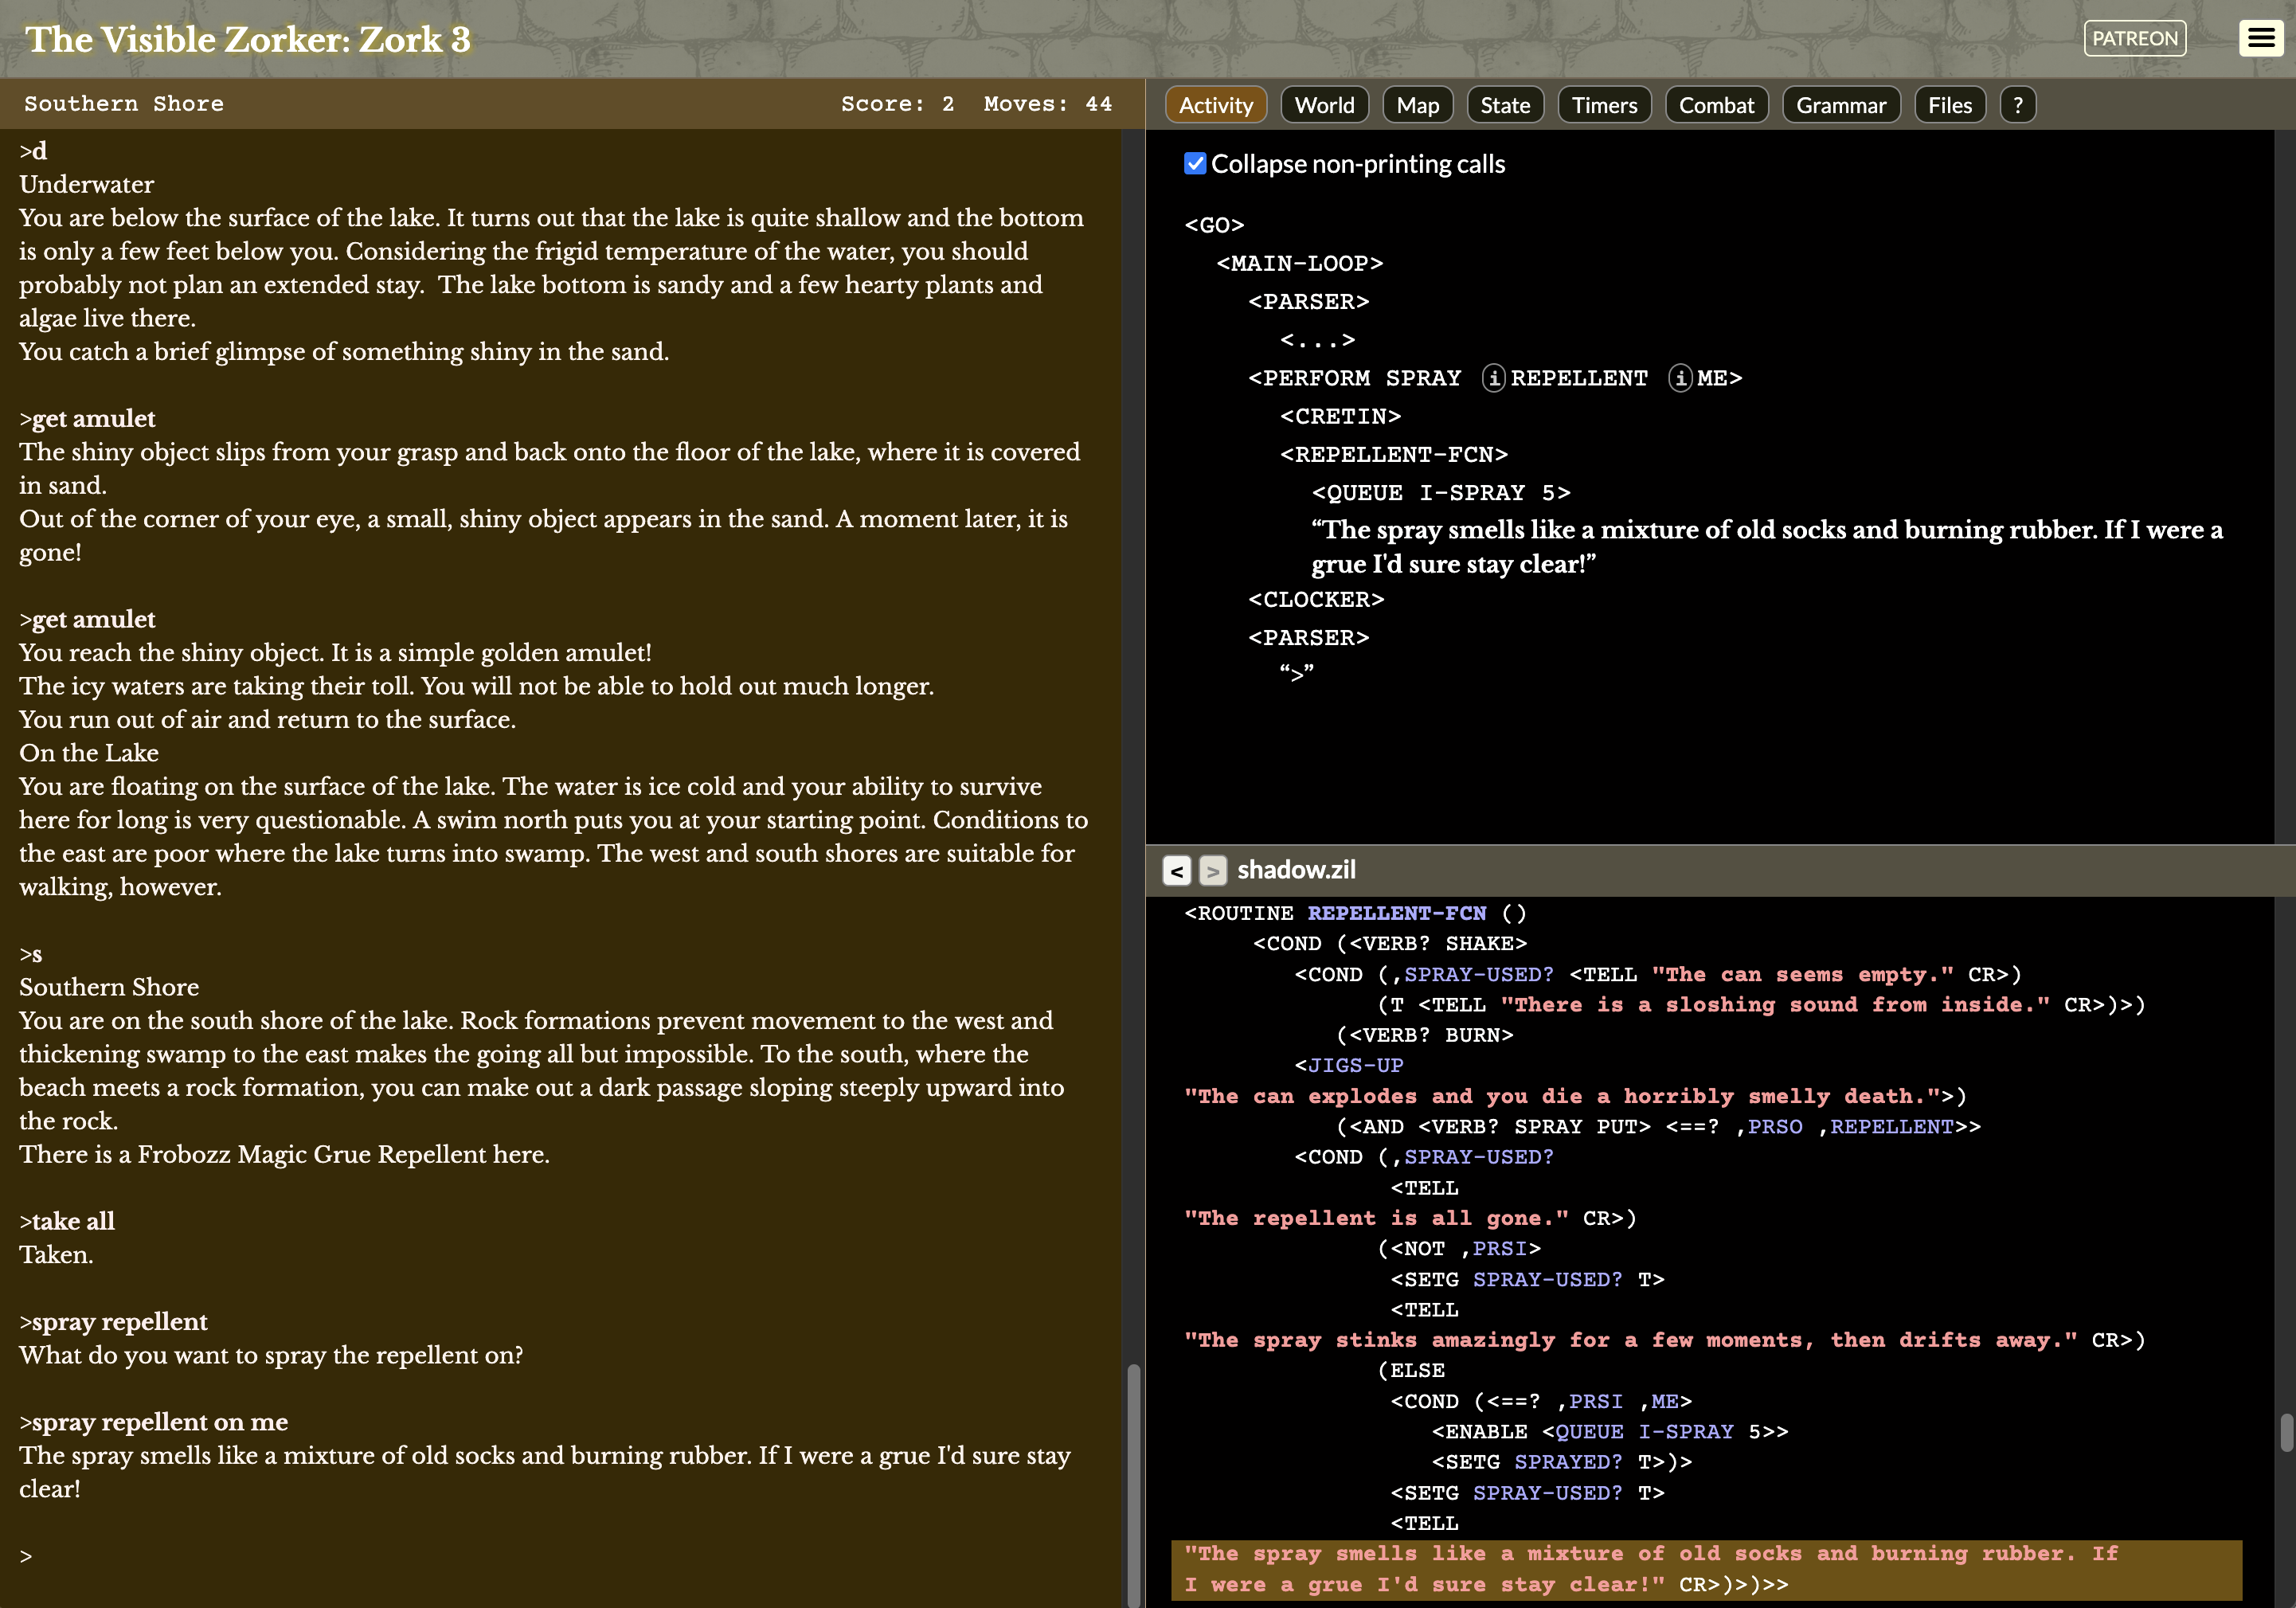Open the hamburger menu icon
The width and height of the screenshot is (2296, 1608).
[x=2260, y=38]
